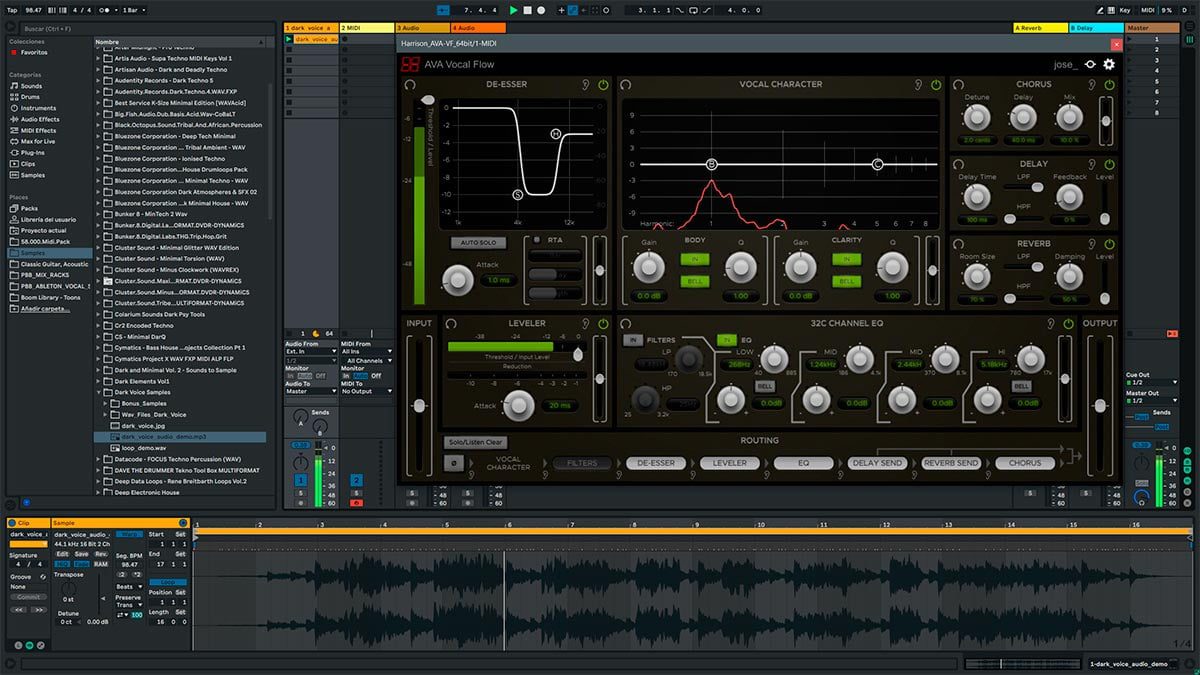The width and height of the screenshot is (1200, 675).
Task: Select the B Delay return track header
Action: (1096, 28)
